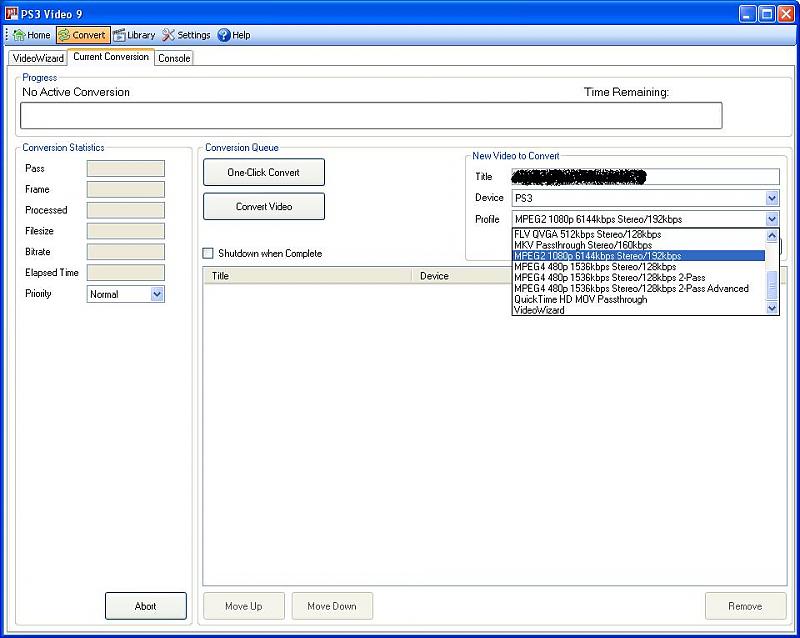Click the Frame statistics field

tap(126, 189)
